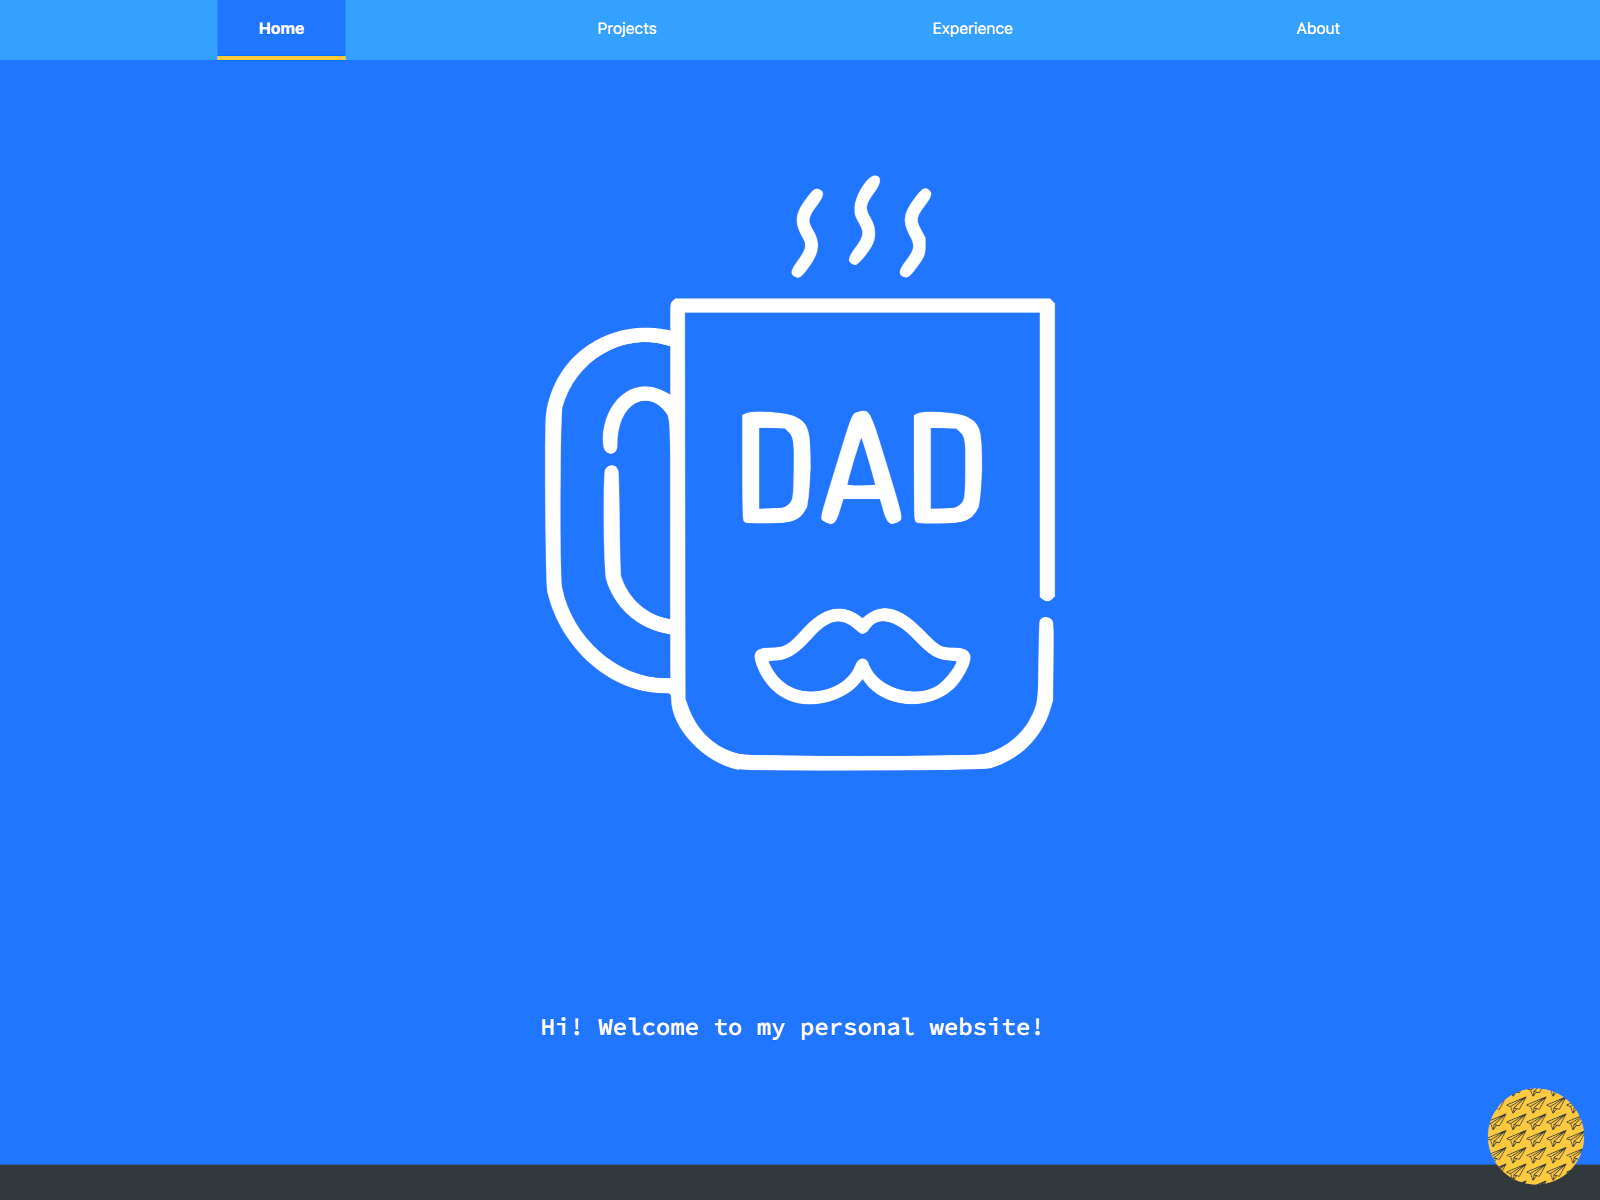Click the welcome greeting text
Screen dimensions: 1600x1200
click(793, 1027)
